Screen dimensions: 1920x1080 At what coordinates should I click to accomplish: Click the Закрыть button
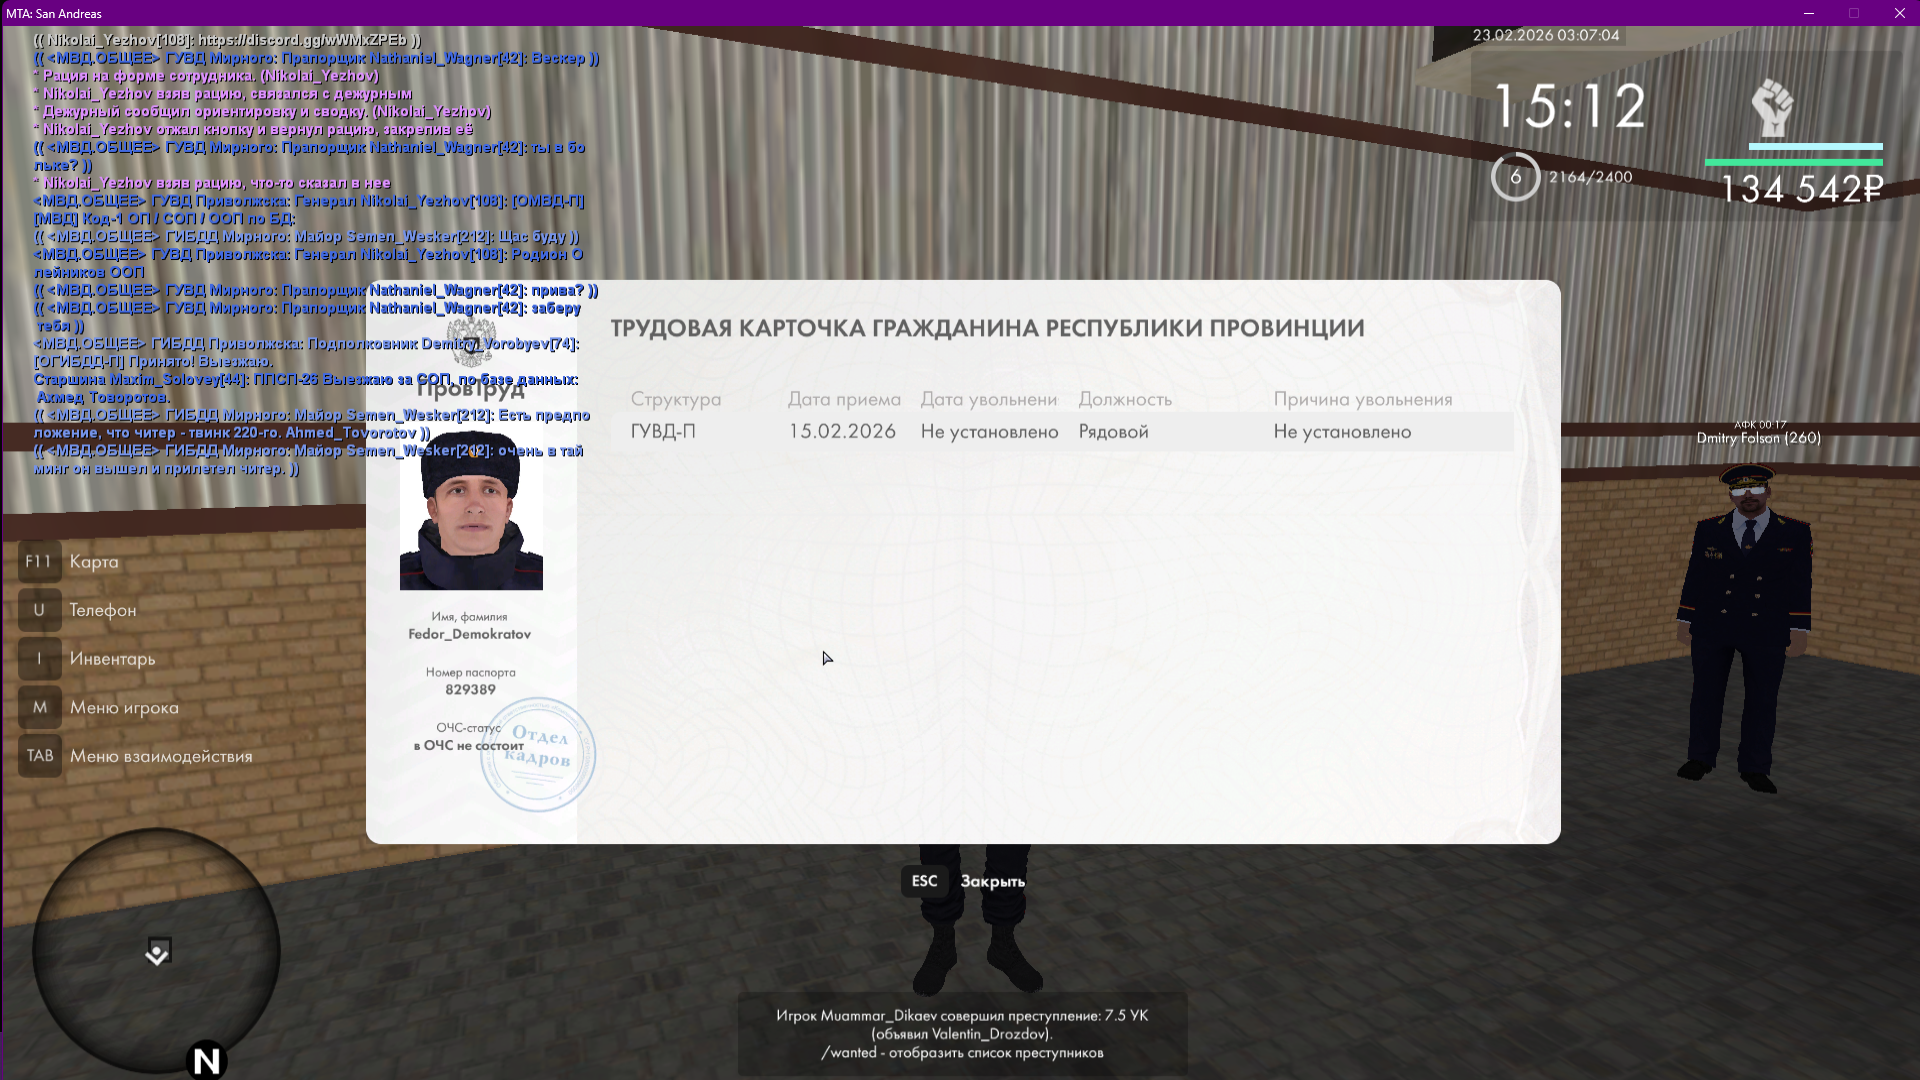[x=992, y=881]
